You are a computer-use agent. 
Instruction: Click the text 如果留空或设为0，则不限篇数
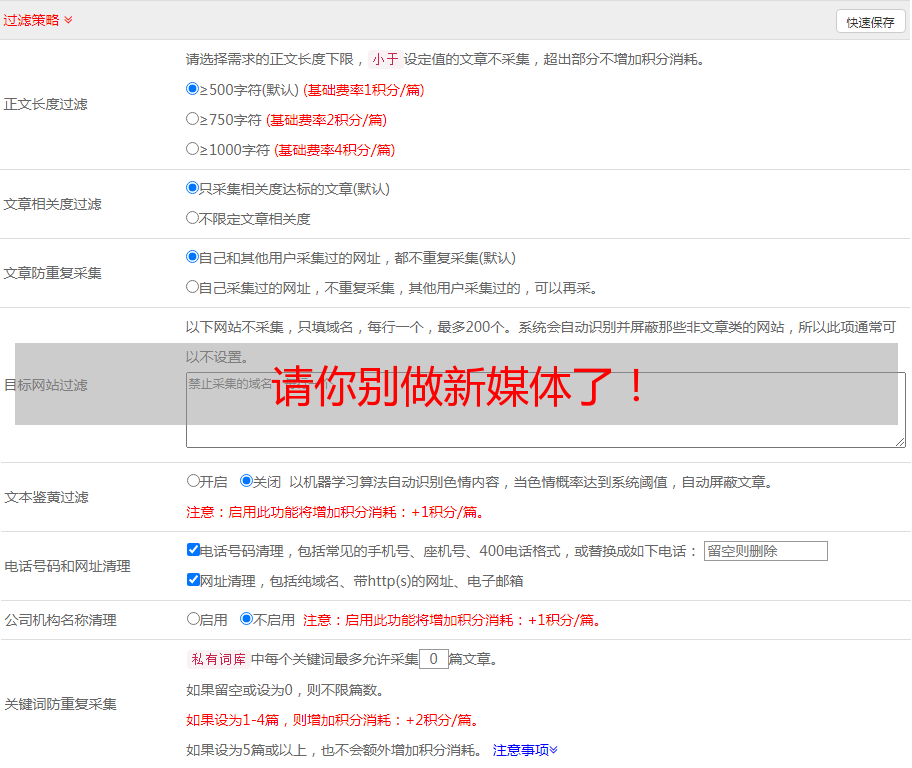point(285,690)
